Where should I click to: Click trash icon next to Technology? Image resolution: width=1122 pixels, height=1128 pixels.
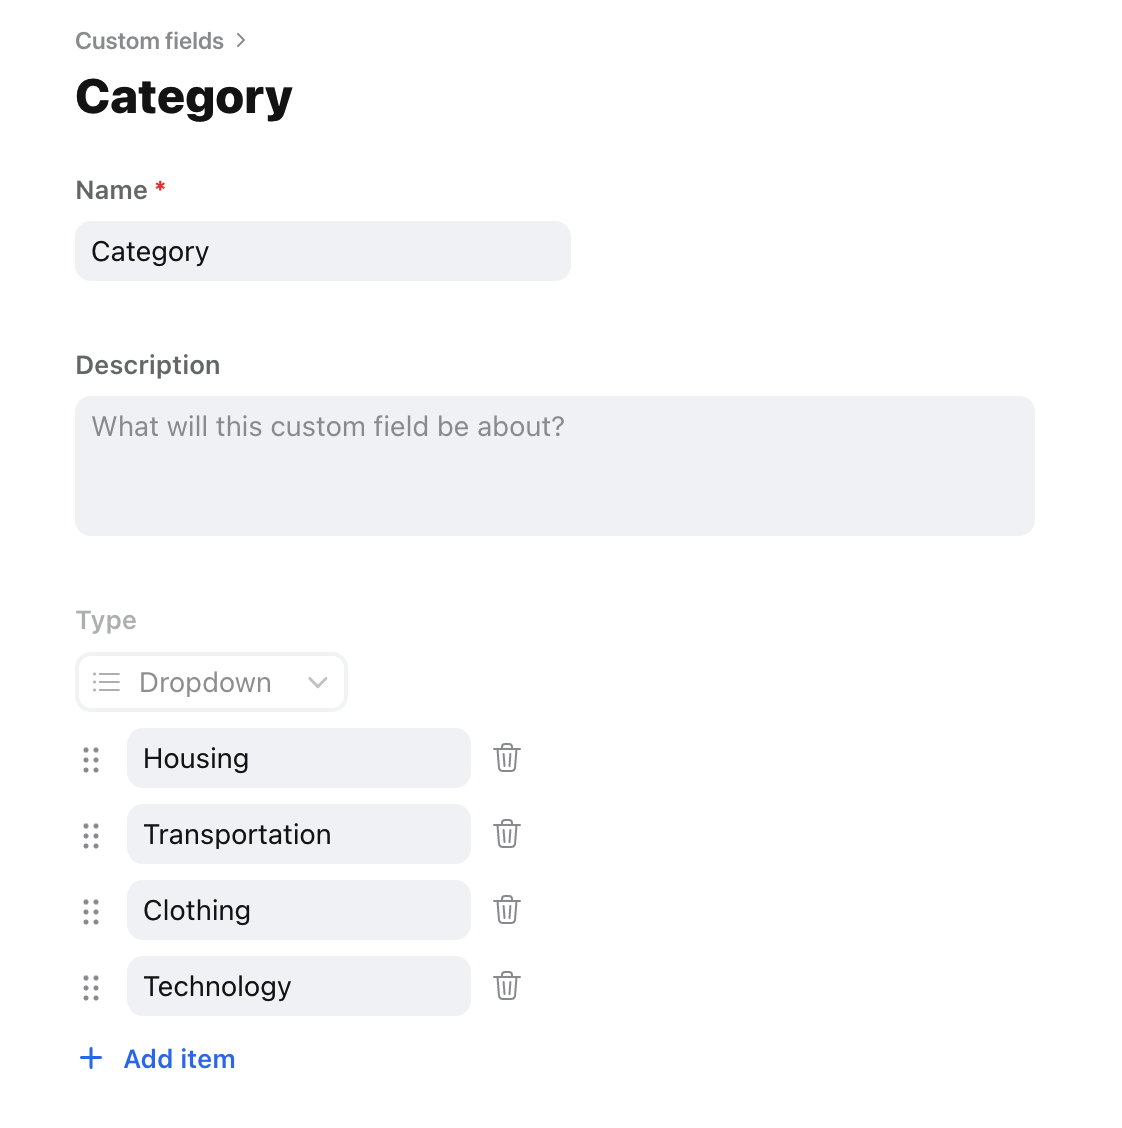506,986
